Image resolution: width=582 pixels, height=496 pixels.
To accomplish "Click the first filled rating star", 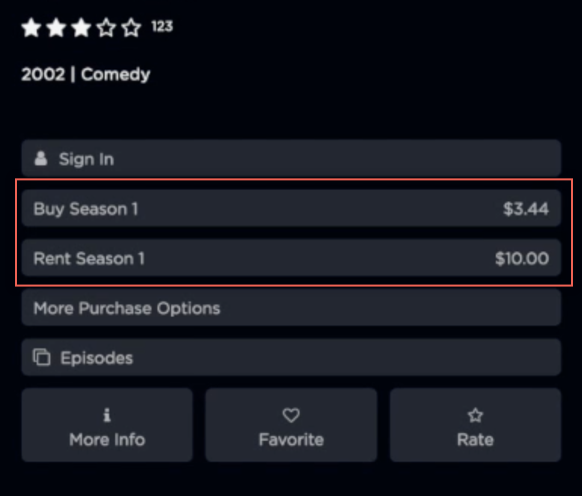I will pyautogui.click(x=32, y=28).
